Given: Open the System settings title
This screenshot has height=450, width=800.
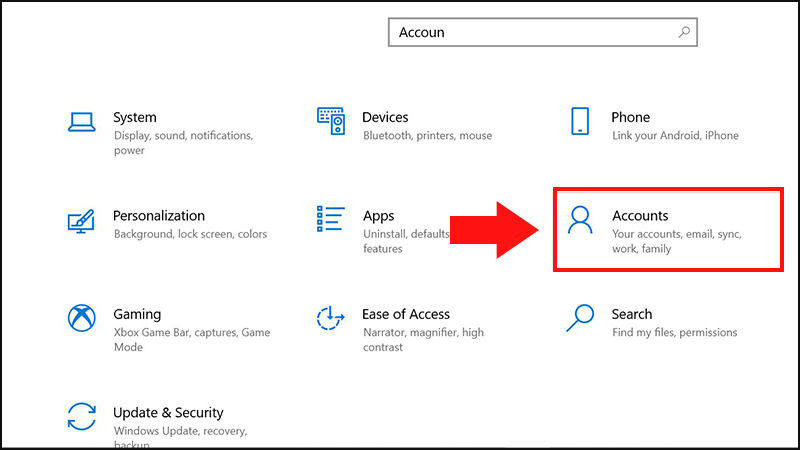Looking at the screenshot, I should (135, 117).
